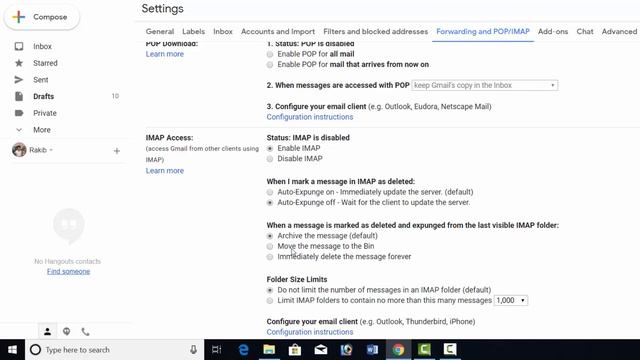This screenshot has width=640, height=360.
Task: Select the Disable IMAP radio button
Action: 270,159
